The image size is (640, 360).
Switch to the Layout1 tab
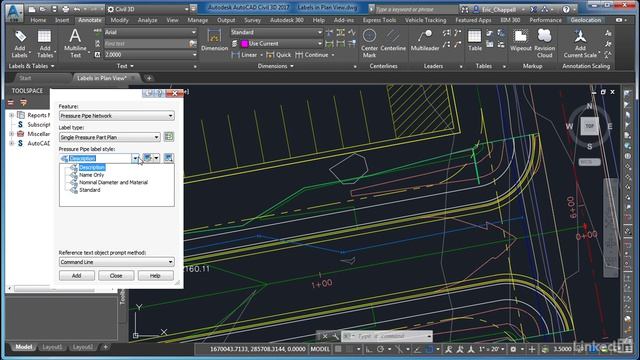click(x=52, y=347)
